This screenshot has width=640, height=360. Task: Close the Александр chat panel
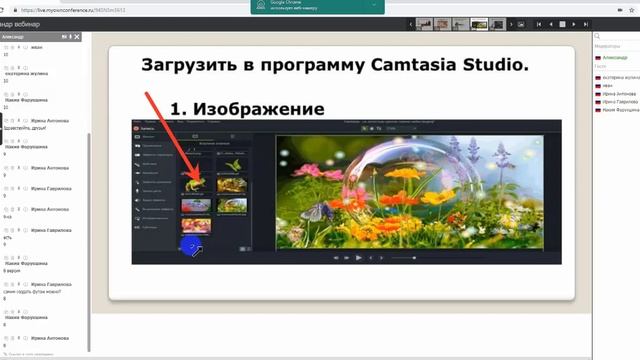[77, 37]
